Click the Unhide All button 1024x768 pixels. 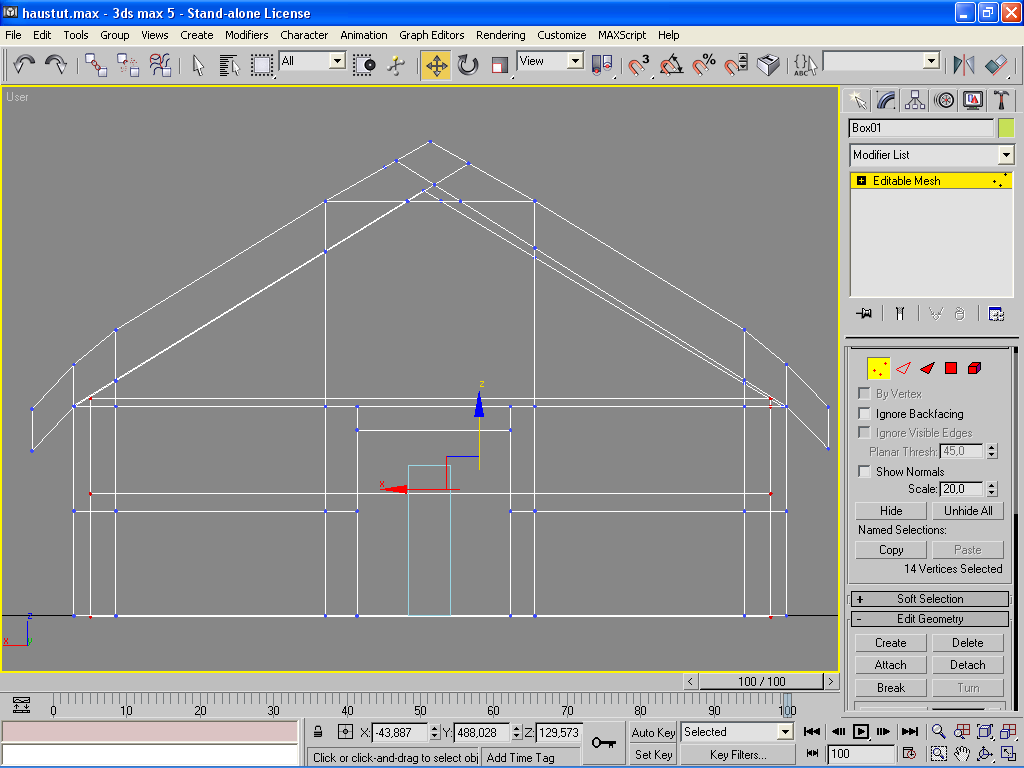click(968, 510)
